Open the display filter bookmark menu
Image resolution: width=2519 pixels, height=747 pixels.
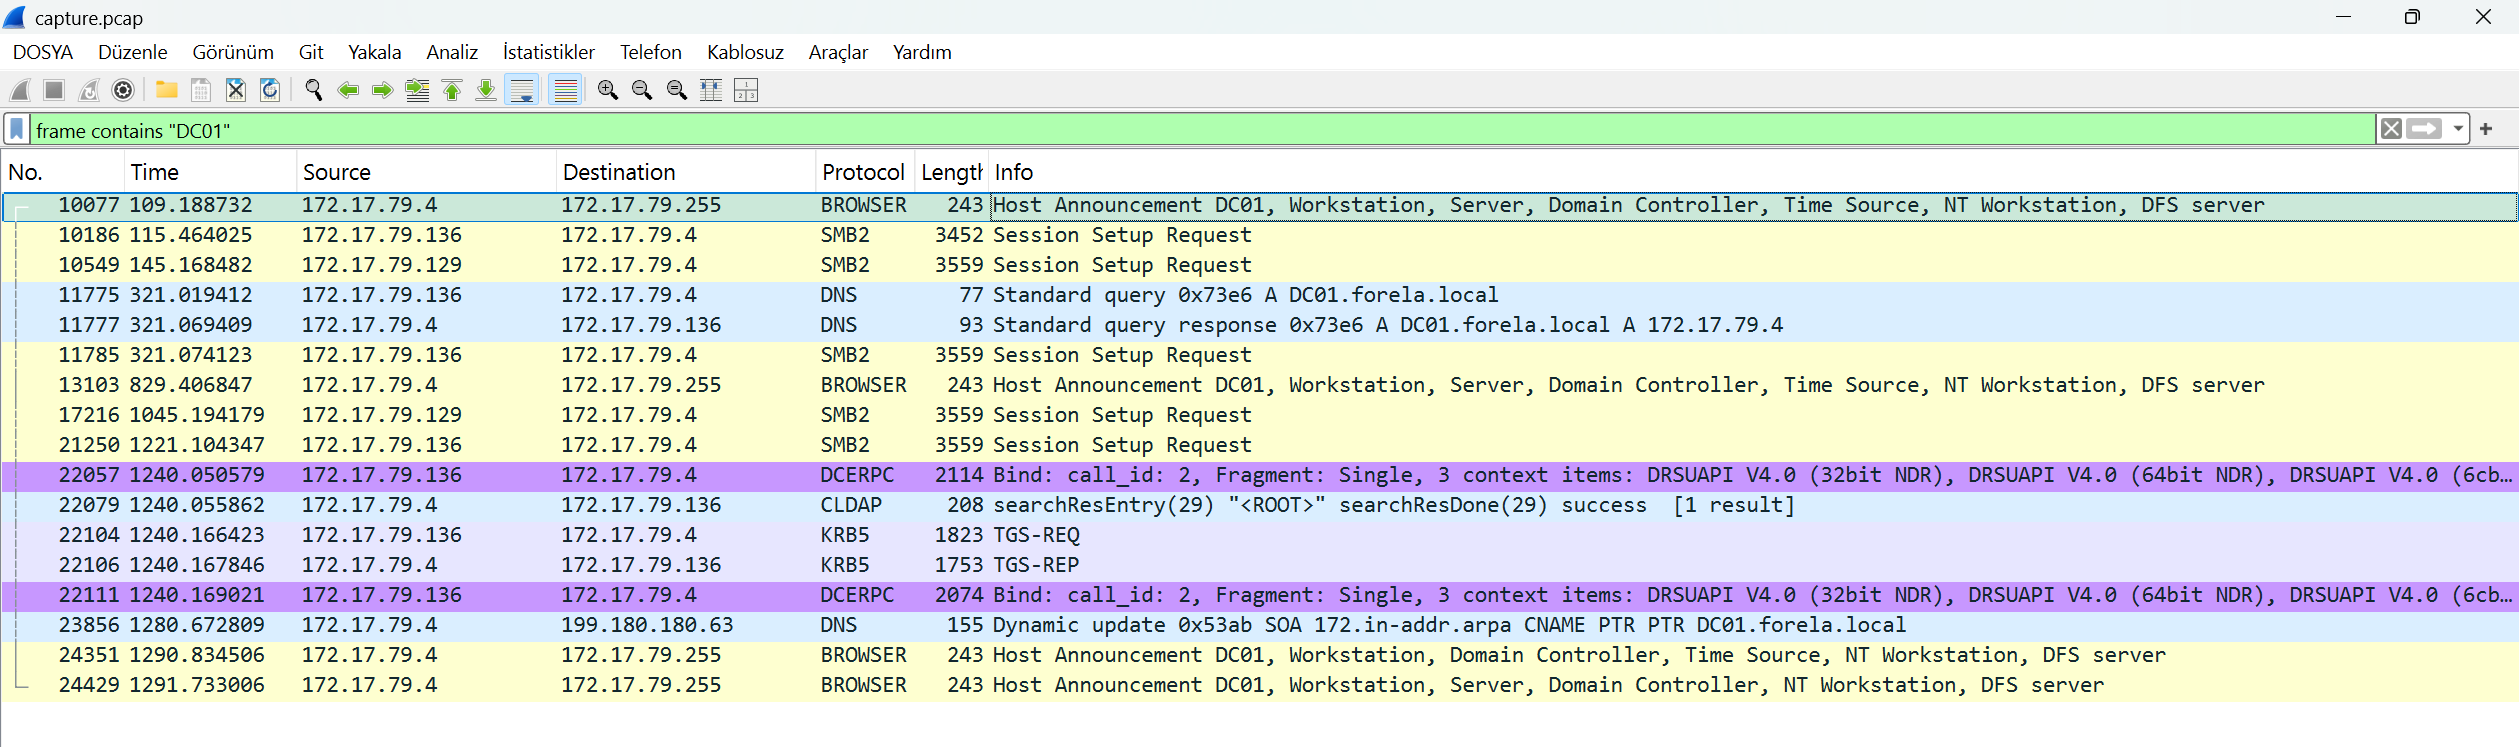pos(17,130)
